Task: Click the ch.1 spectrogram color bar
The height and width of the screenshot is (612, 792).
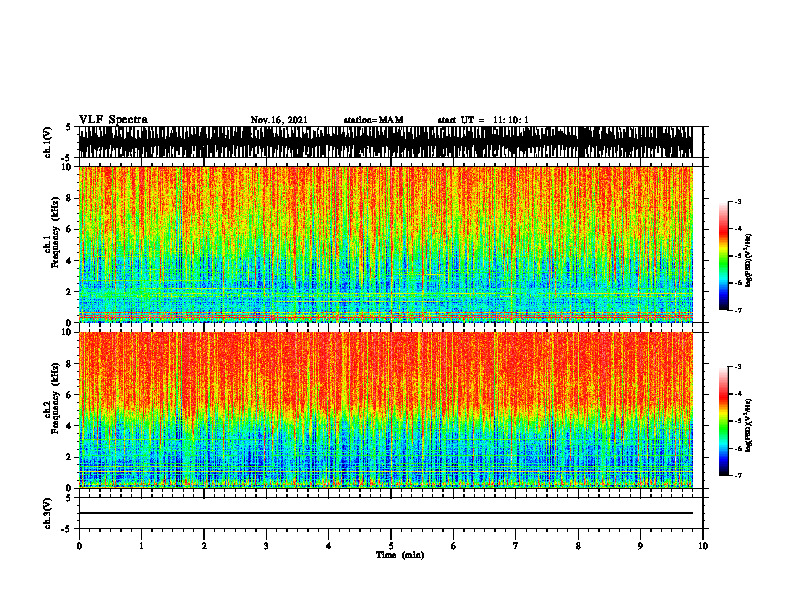Action: [723, 256]
